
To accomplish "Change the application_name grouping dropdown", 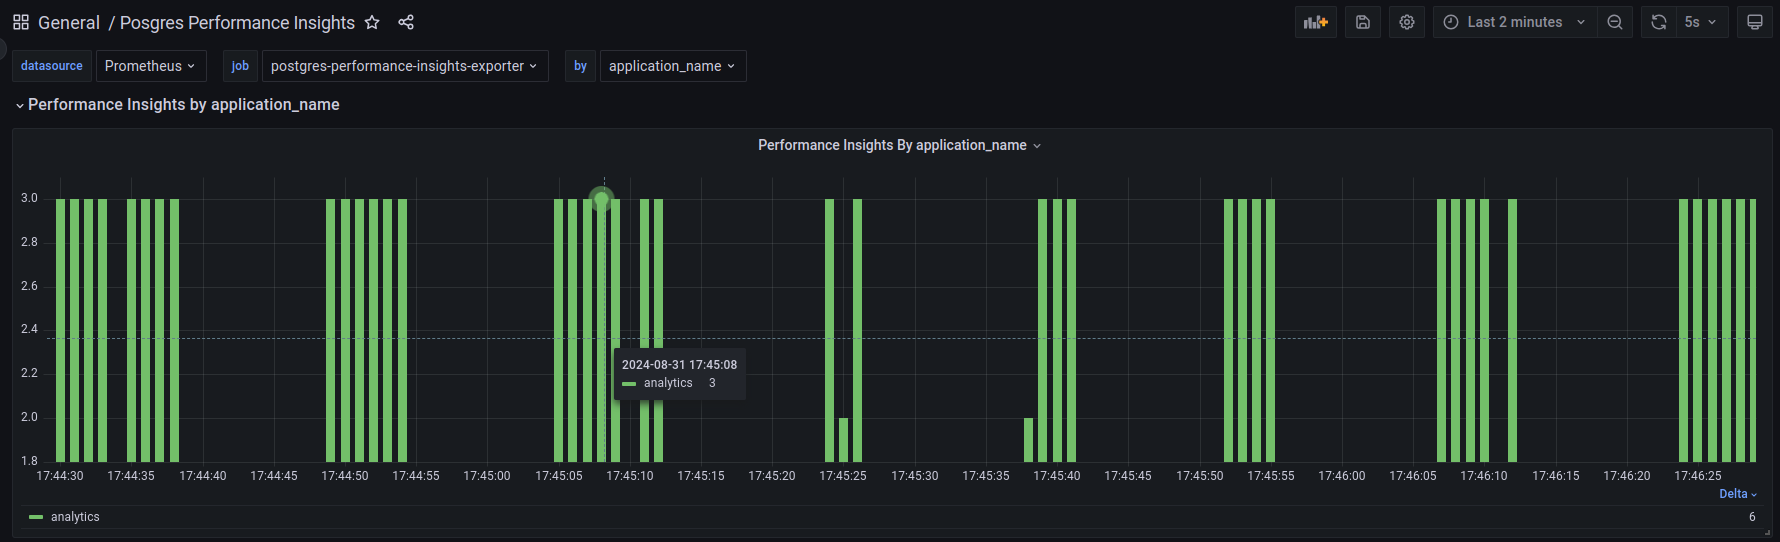I will 672,66.
